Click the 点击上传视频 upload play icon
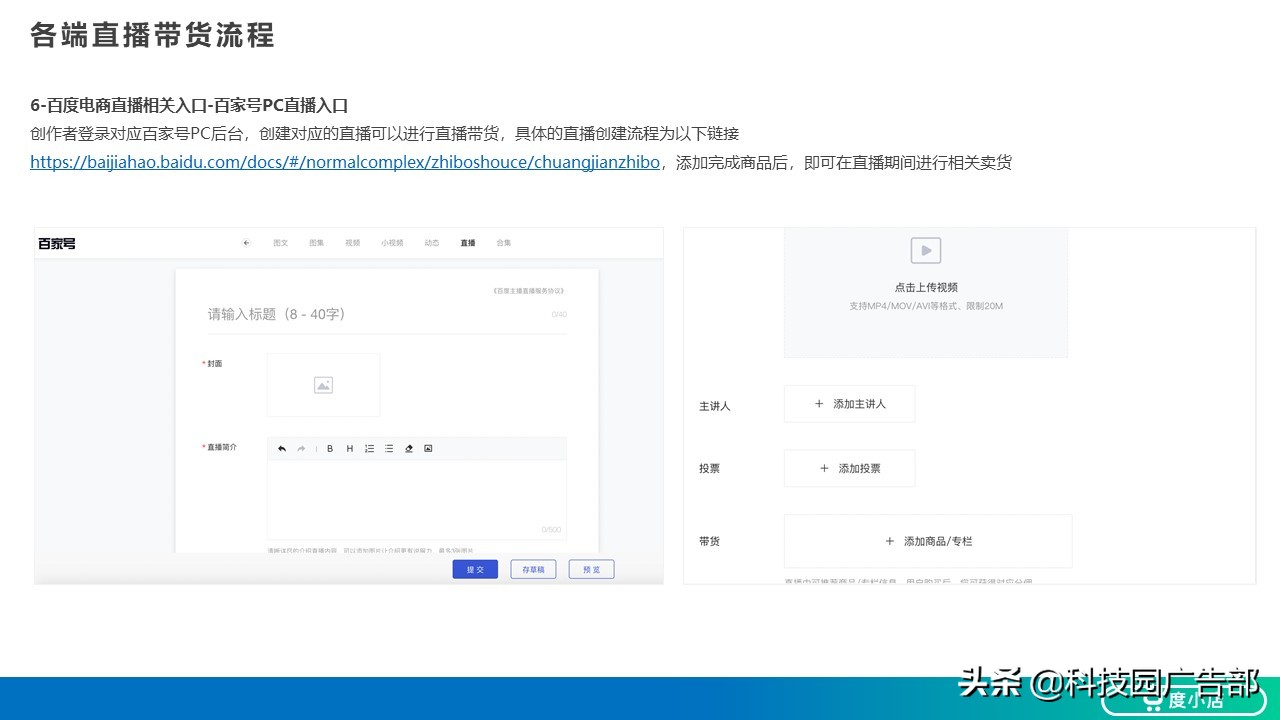The image size is (1280, 720). pos(924,250)
